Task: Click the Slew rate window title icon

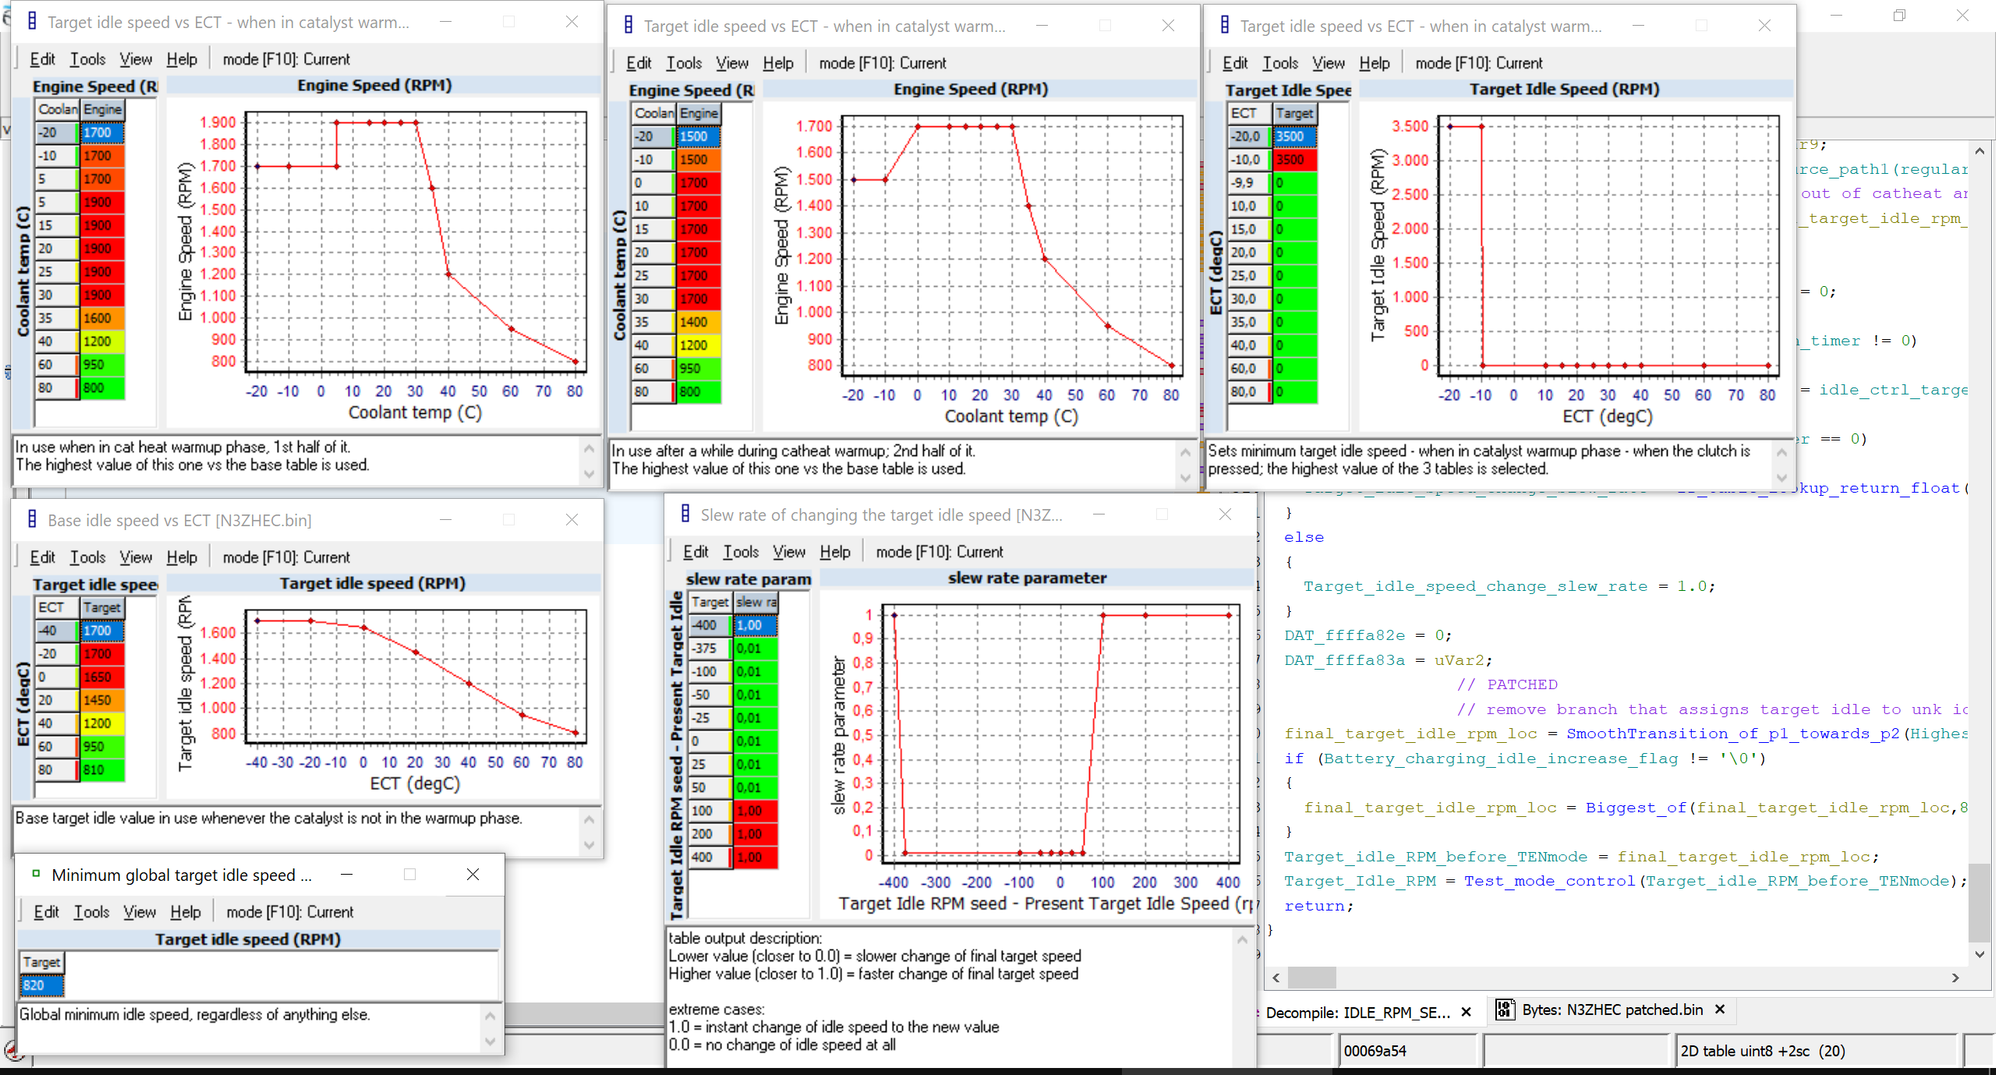Action: (x=685, y=514)
